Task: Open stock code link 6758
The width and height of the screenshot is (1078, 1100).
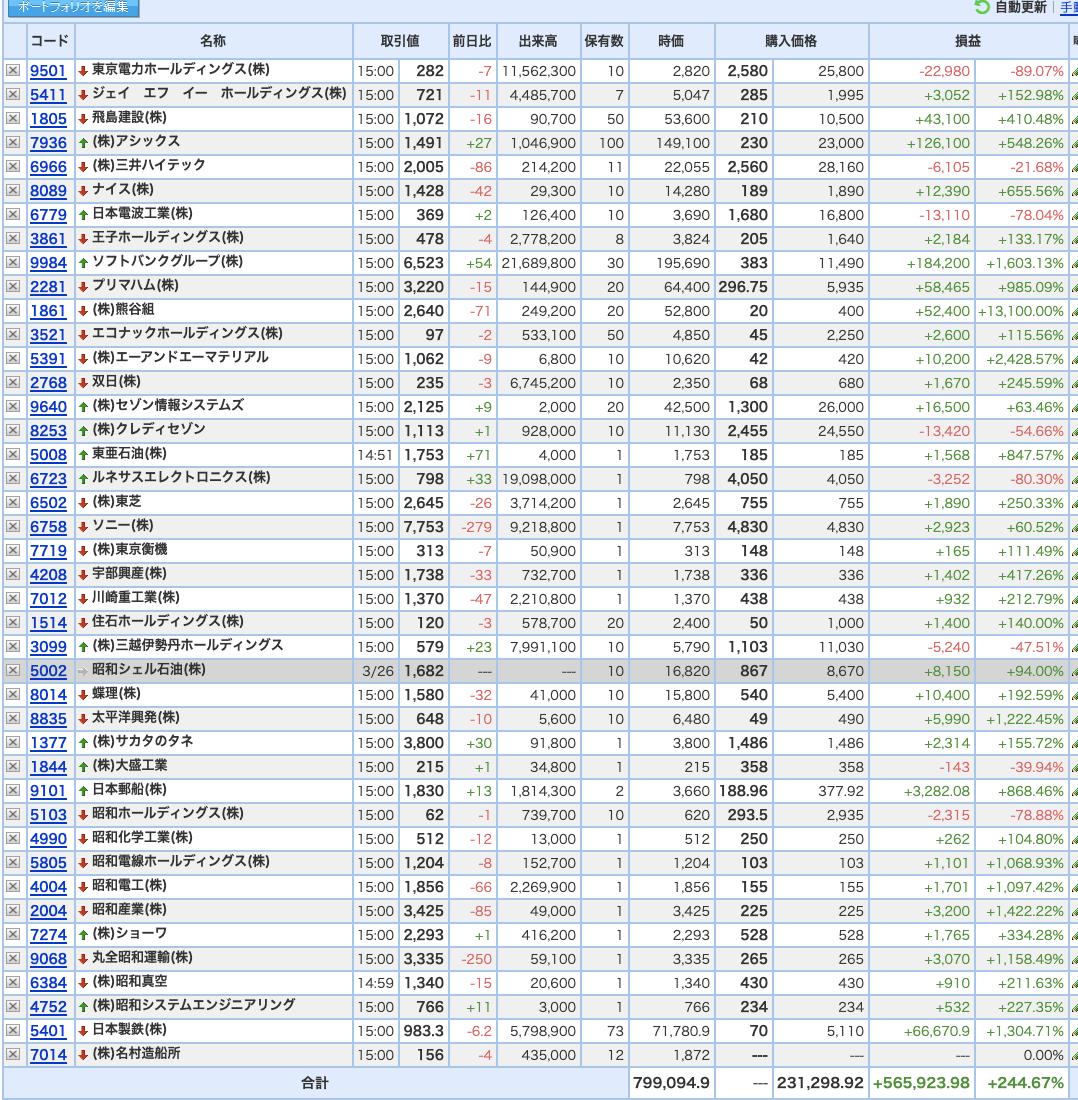Action: click(48, 527)
